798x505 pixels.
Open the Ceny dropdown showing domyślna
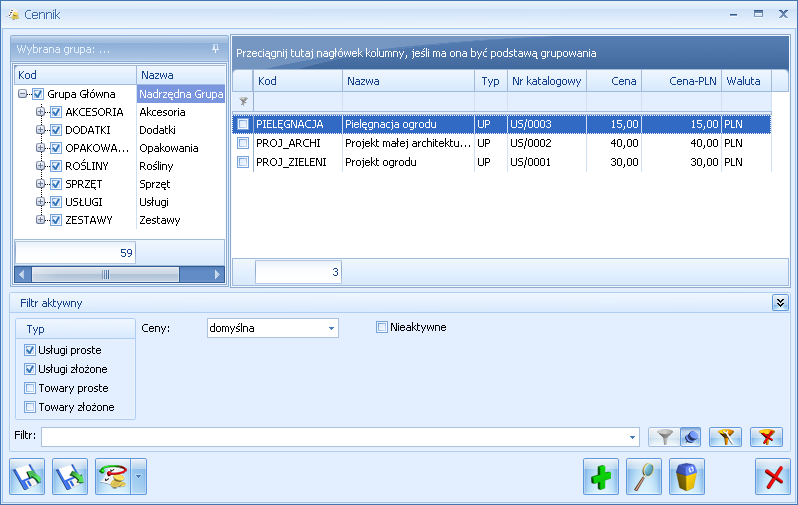331,328
